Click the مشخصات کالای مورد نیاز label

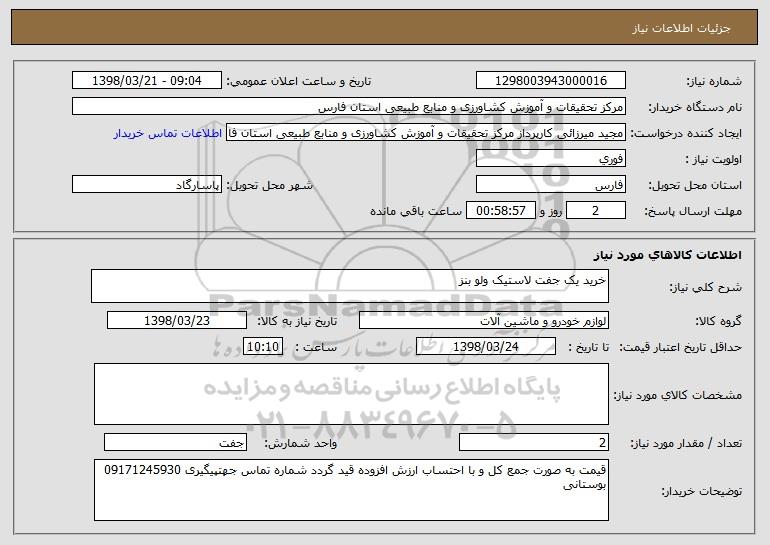point(678,395)
